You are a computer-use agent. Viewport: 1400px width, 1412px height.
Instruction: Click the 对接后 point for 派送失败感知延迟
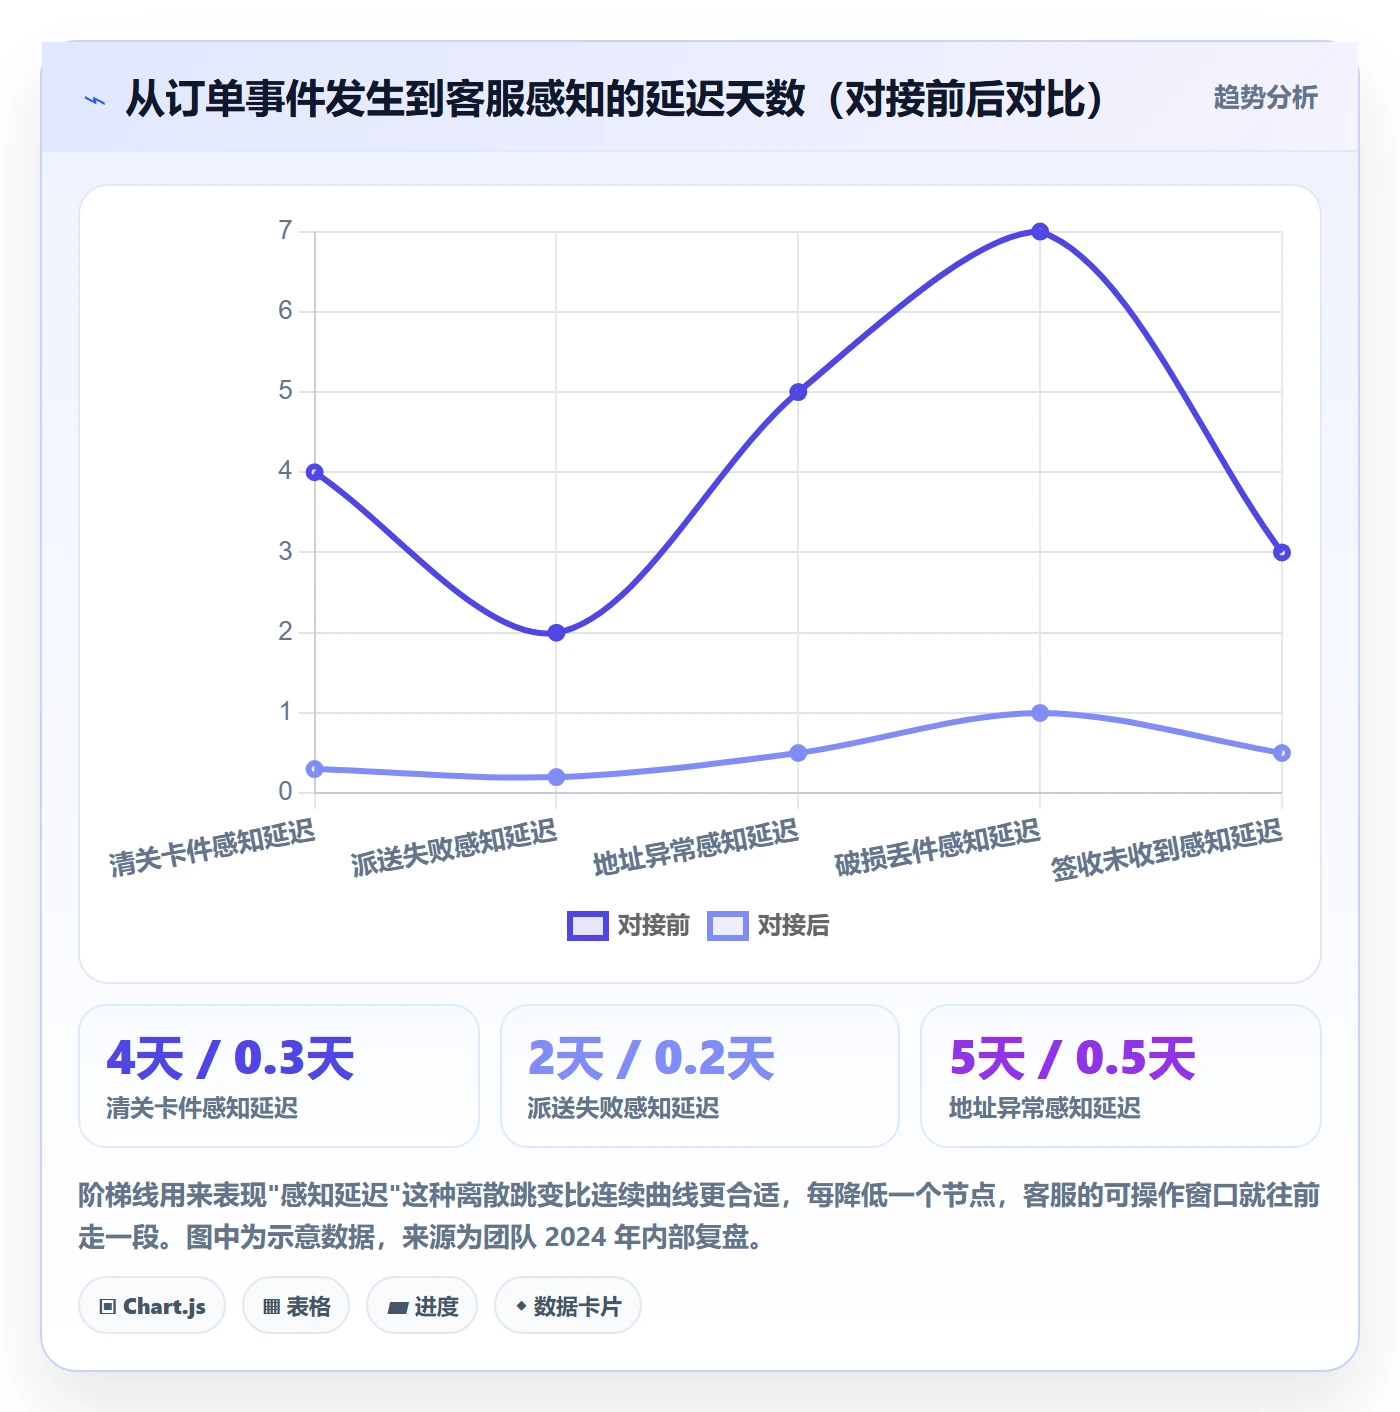tap(557, 777)
